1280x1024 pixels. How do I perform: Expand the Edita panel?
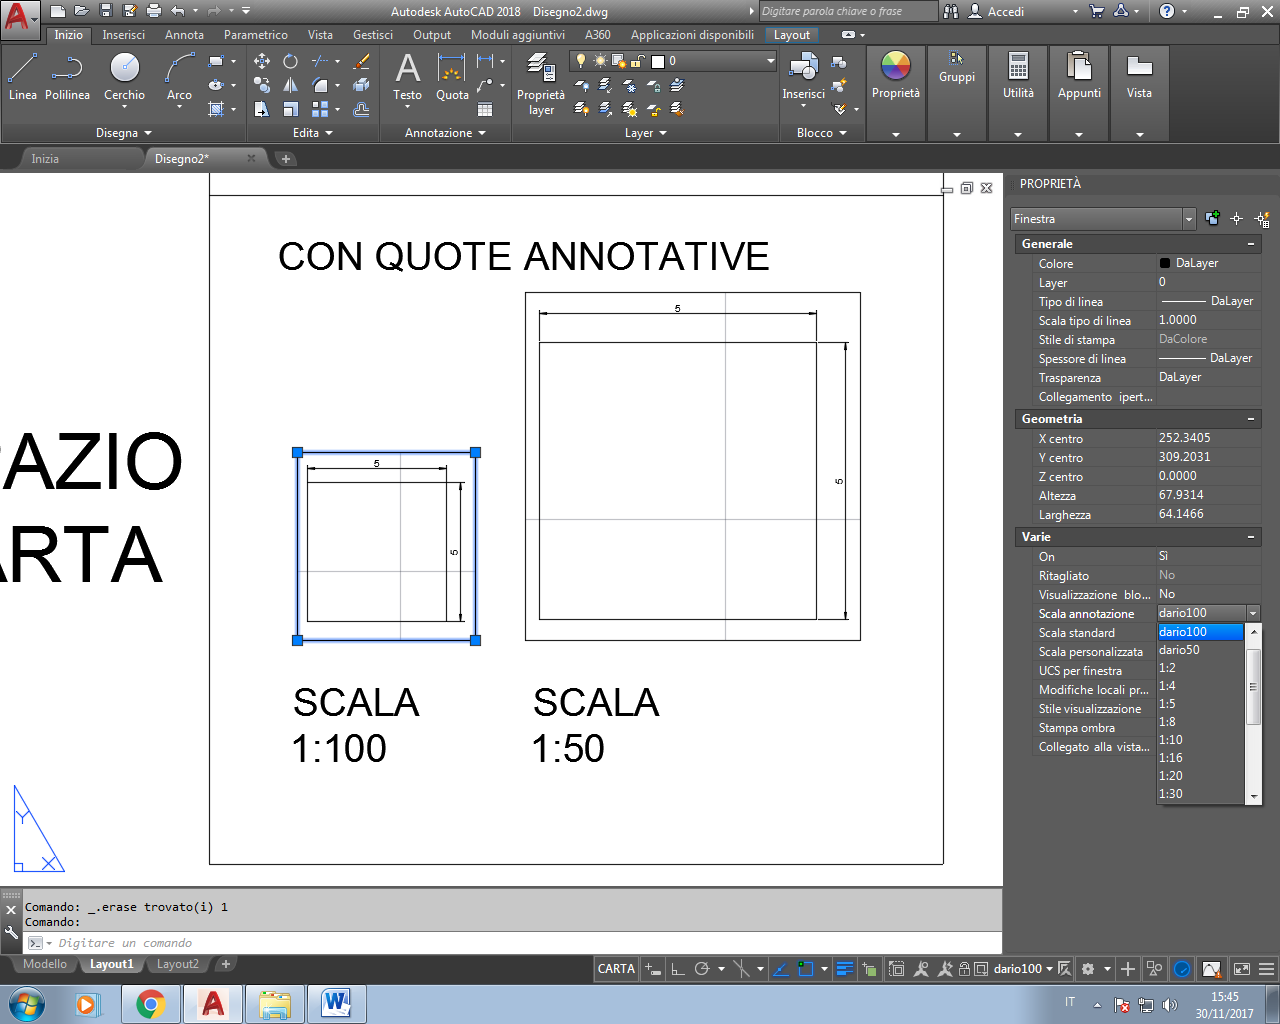pos(313,133)
